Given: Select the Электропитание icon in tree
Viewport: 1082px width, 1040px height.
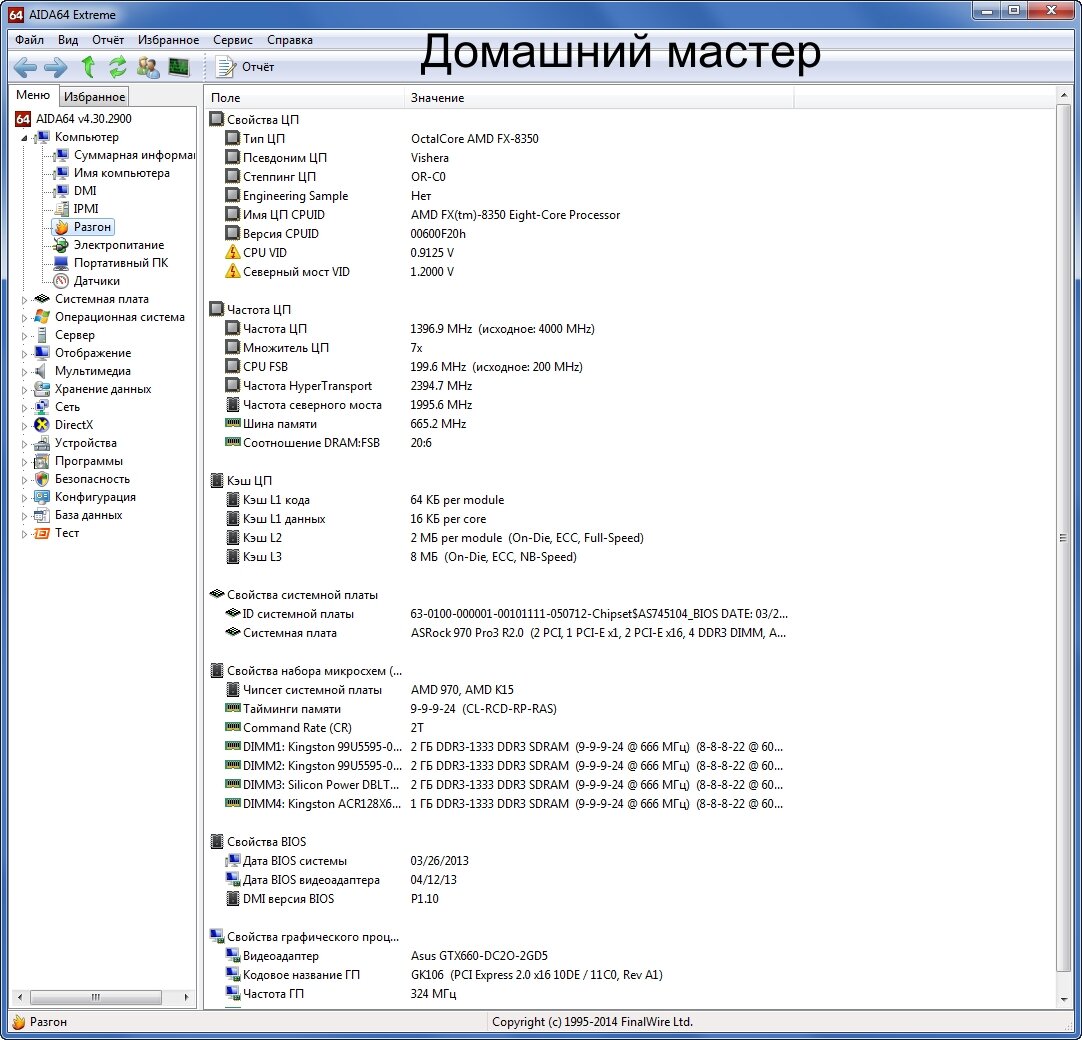Looking at the screenshot, I should click(x=61, y=245).
